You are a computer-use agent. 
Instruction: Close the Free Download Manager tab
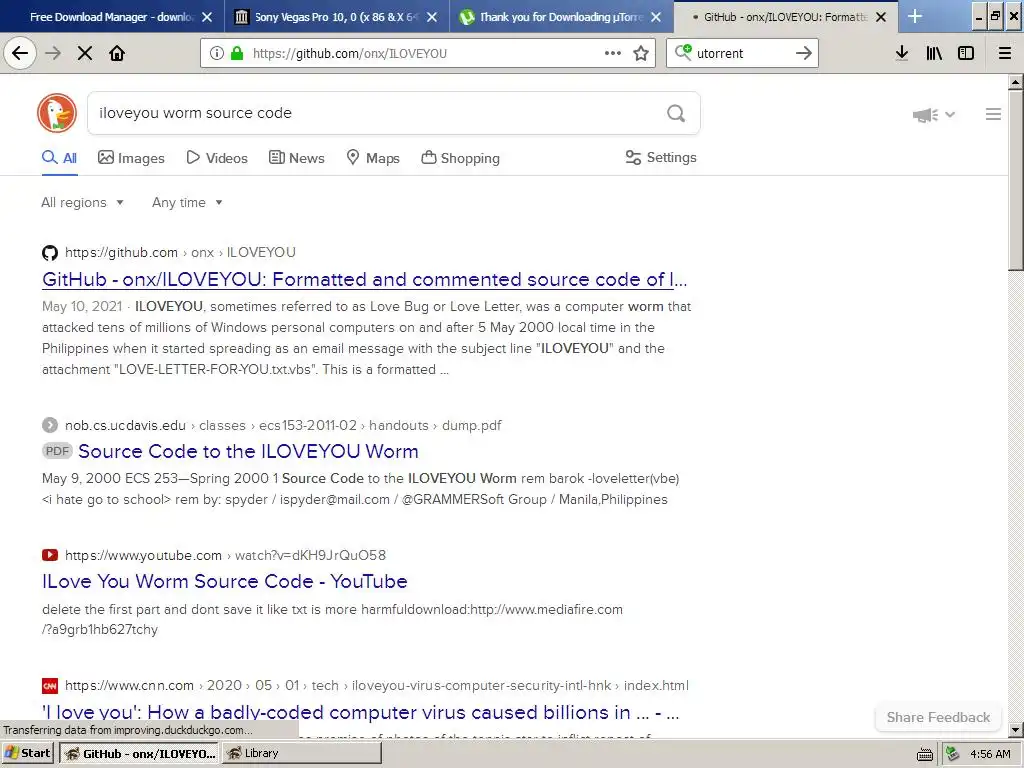pos(207,17)
